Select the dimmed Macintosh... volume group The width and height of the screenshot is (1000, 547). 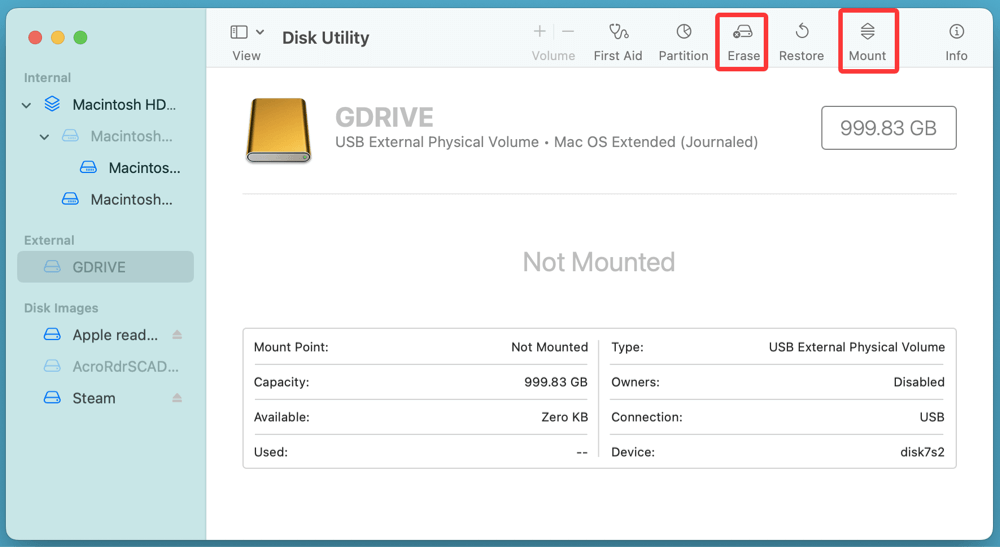[x=131, y=136]
